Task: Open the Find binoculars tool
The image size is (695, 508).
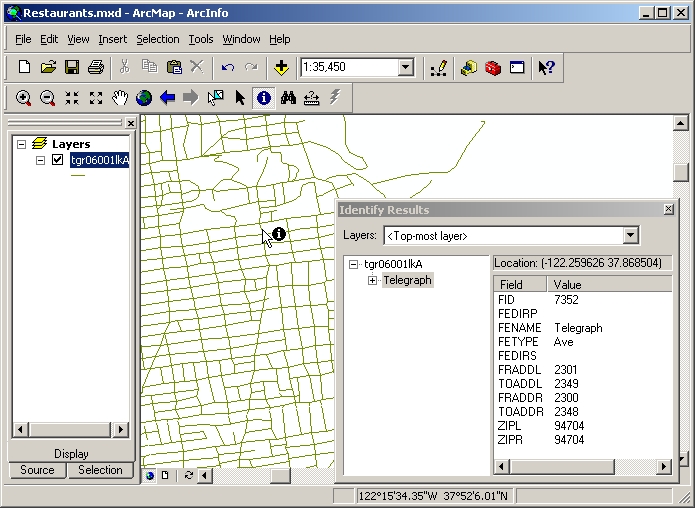Action: 288,98
